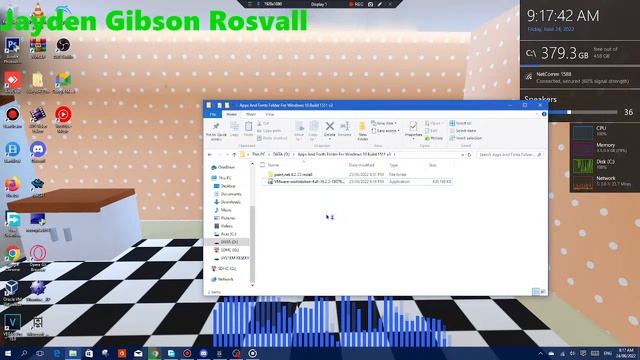Open the Delete button dropdown arrow

pyautogui.click(x=330, y=139)
